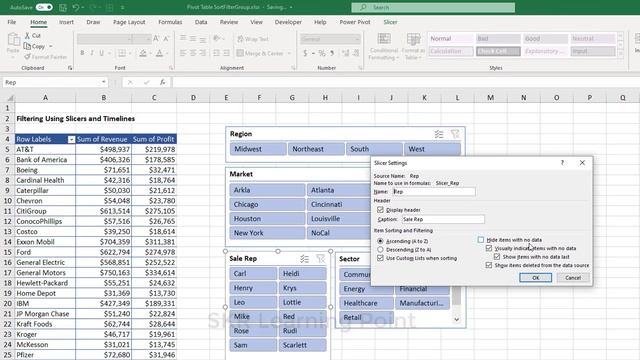Click the Borders icon in Font group
Image resolution: width=640 pixels, height=360 pixels.
pyautogui.click(x=122, y=53)
